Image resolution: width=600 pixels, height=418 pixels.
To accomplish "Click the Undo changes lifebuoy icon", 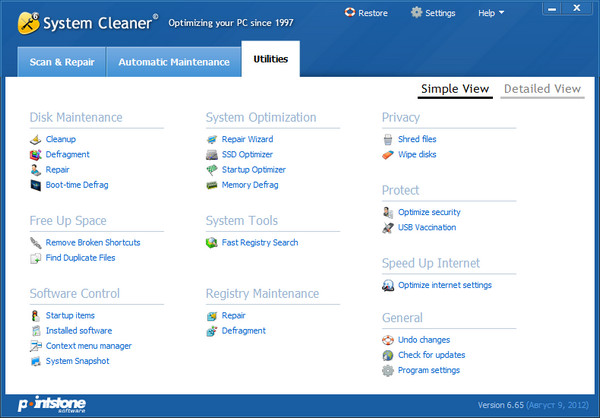I will (x=388, y=340).
